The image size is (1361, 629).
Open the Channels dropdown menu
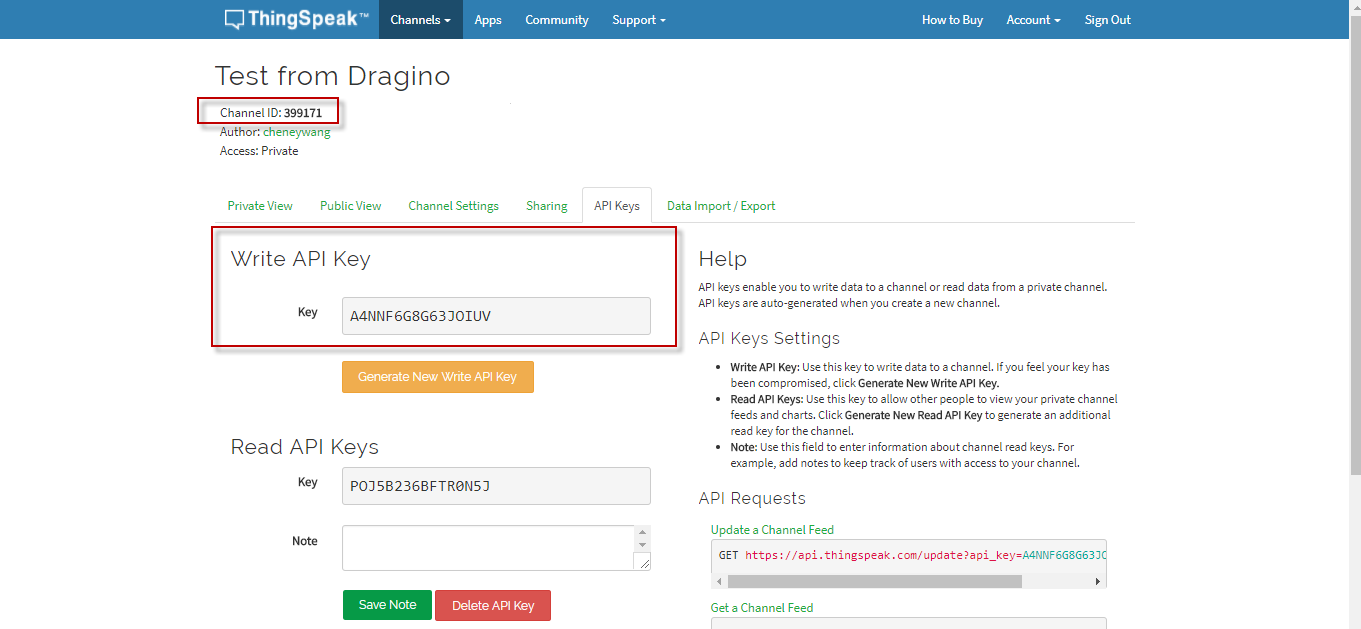tap(420, 20)
